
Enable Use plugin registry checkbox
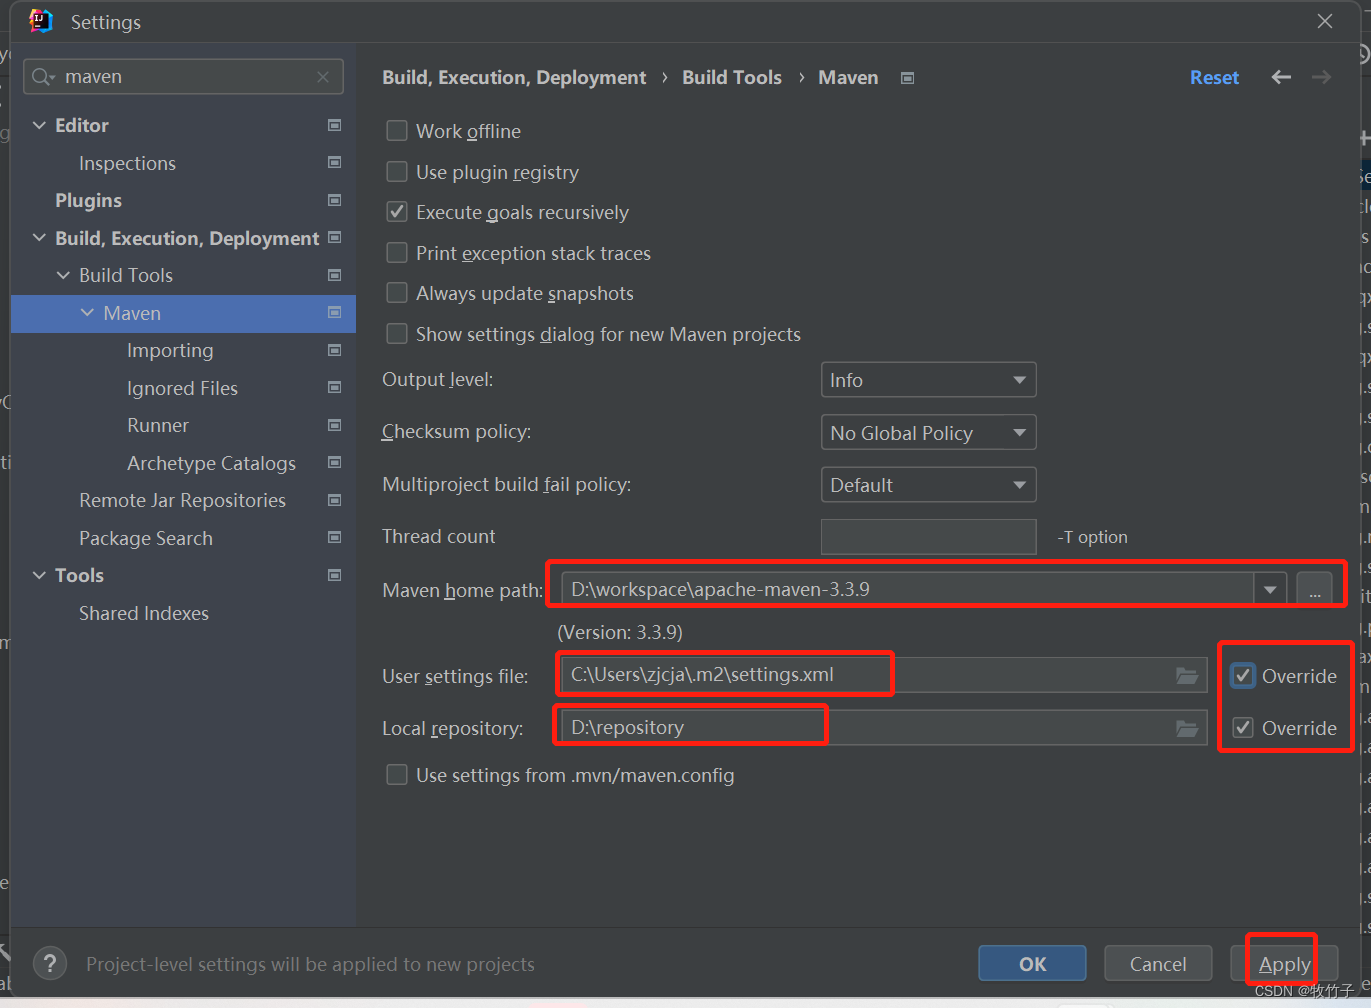[x=397, y=172]
